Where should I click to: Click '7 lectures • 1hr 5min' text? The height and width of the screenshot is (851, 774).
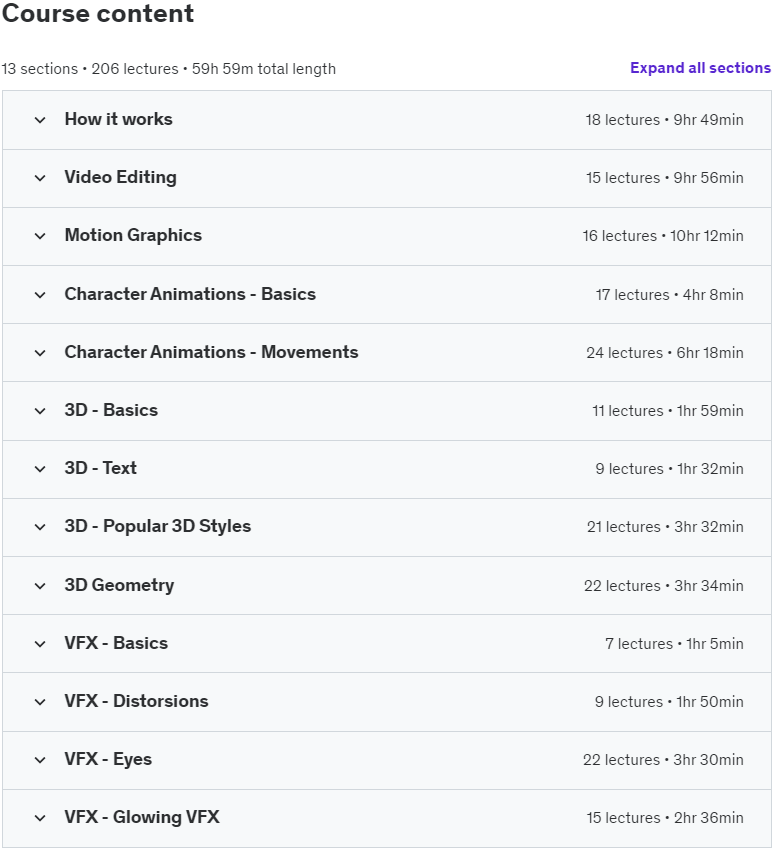tap(675, 644)
